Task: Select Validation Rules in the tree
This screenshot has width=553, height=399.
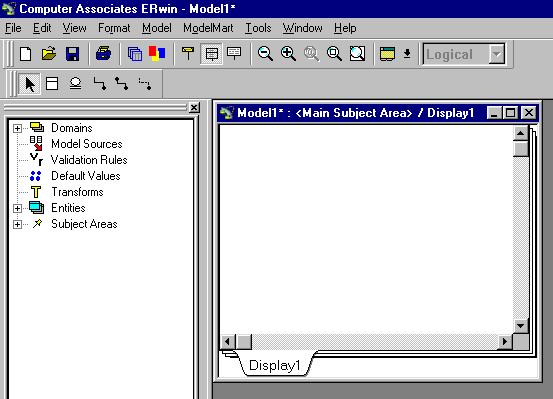Action: [89, 160]
